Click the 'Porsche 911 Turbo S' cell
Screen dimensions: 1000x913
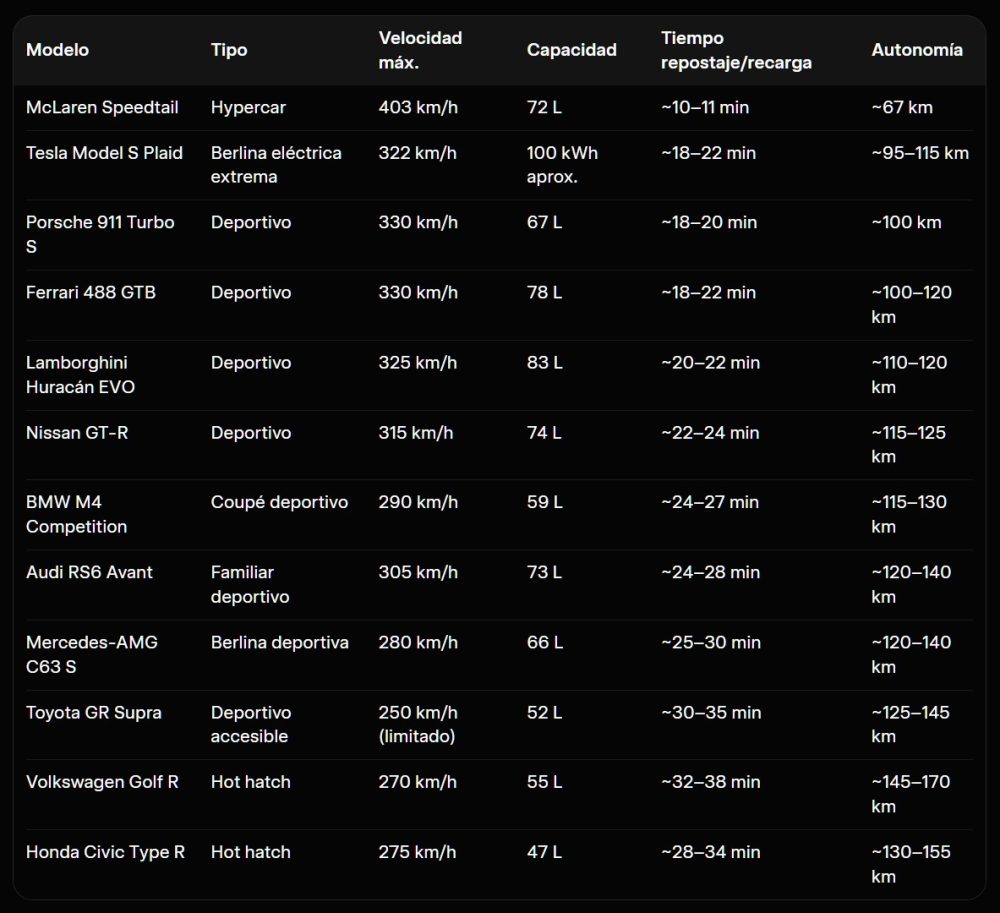(100, 235)
